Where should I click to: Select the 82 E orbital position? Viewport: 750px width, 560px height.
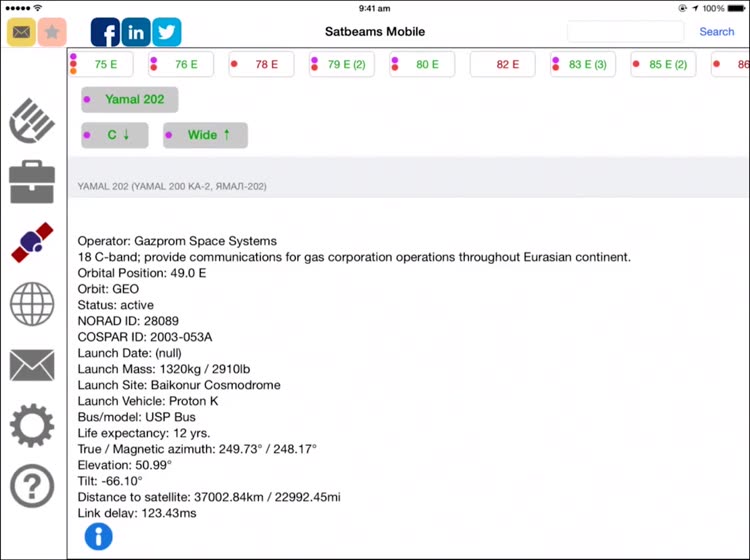tap(503, 64)
